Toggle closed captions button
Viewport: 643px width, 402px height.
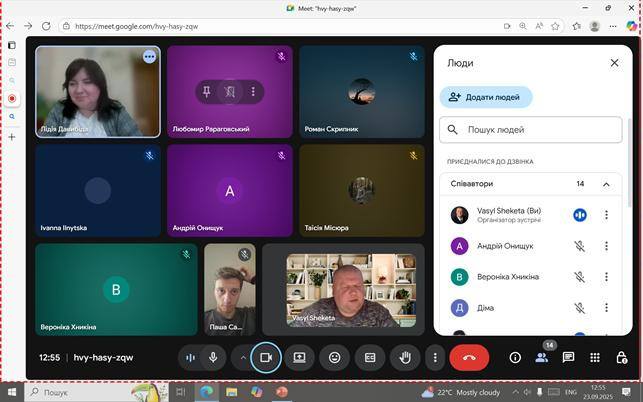[369, 357]
